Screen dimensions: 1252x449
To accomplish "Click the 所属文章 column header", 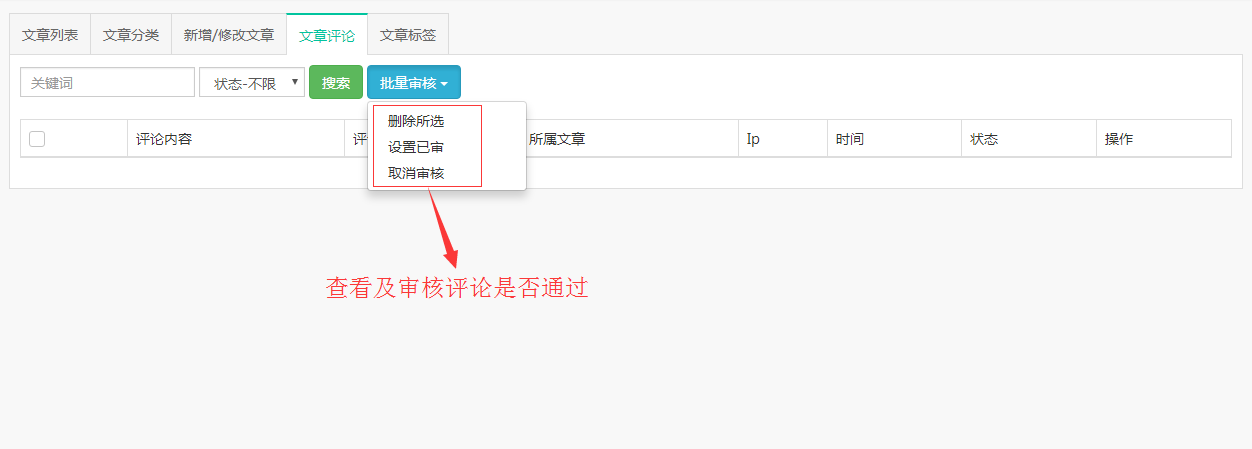I will click(557, 139).
